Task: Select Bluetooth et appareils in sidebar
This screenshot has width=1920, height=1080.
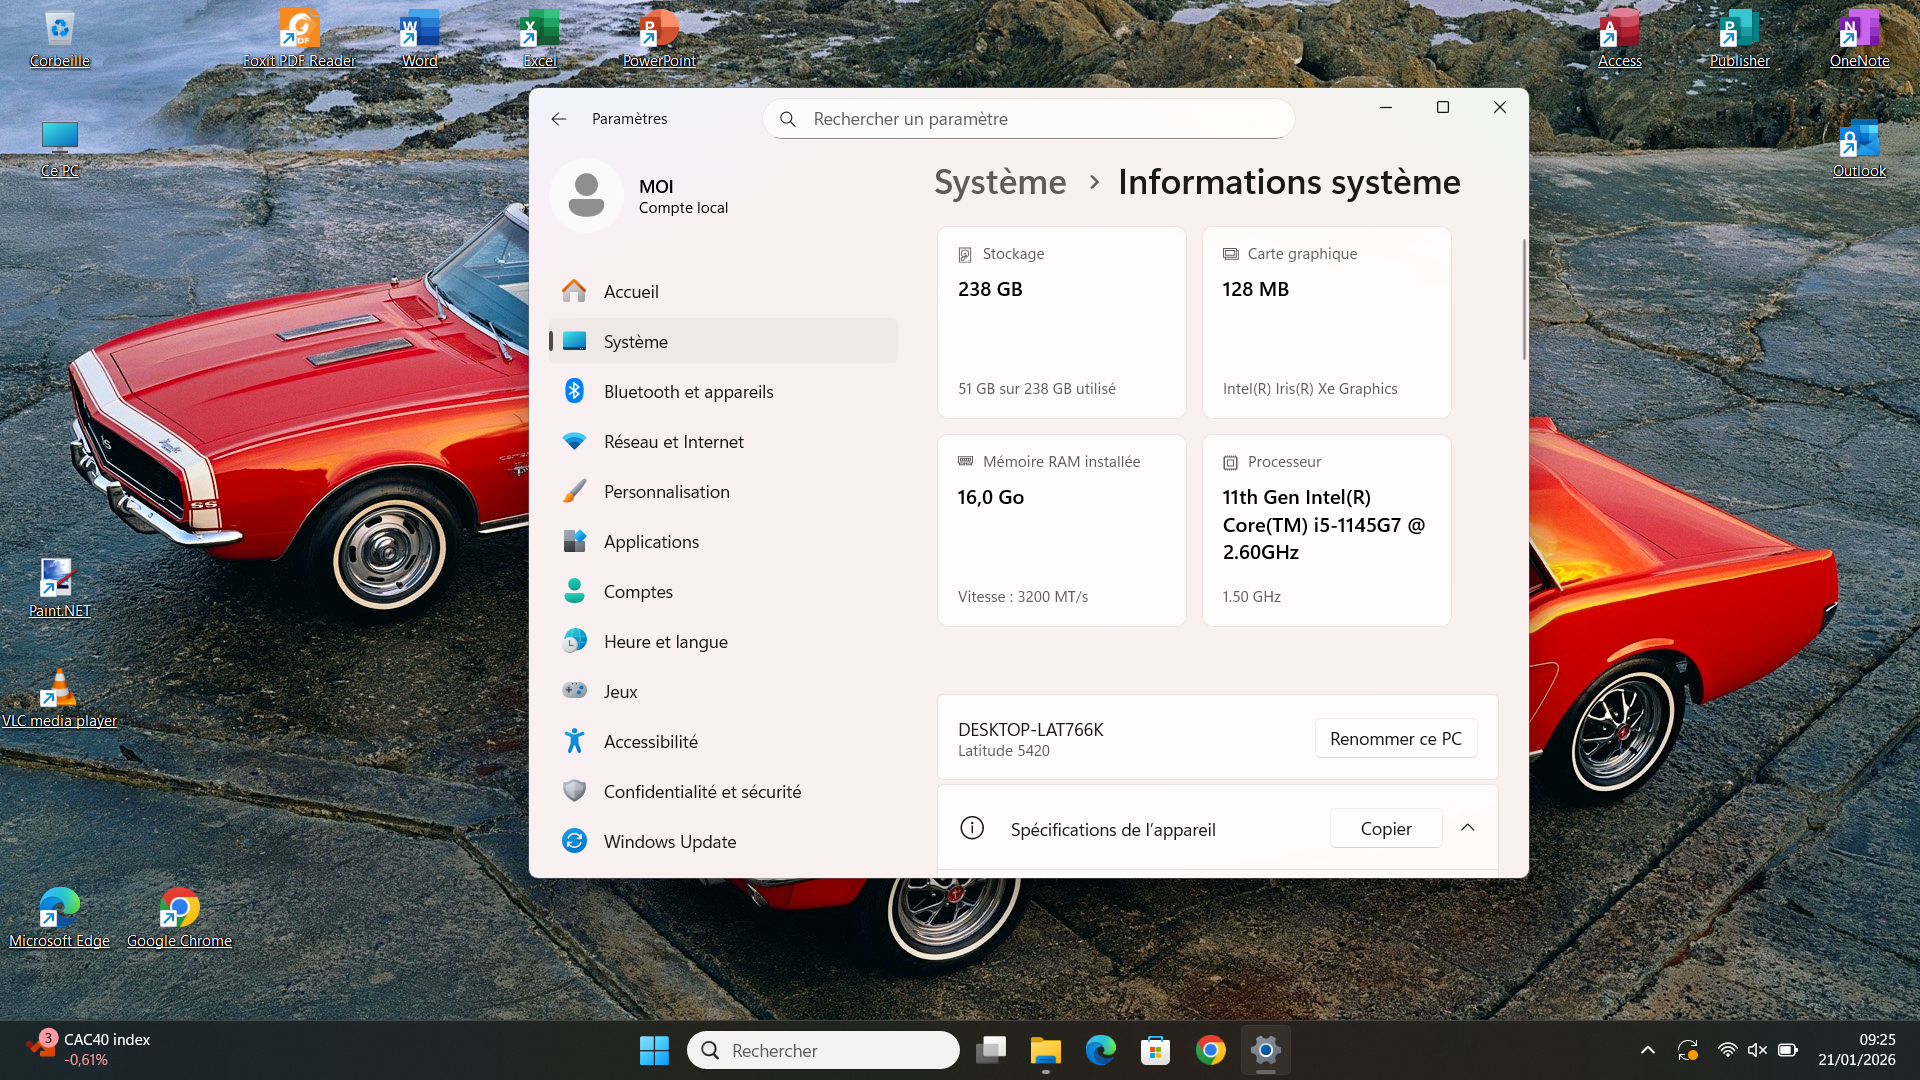Action: coord(723,391)
